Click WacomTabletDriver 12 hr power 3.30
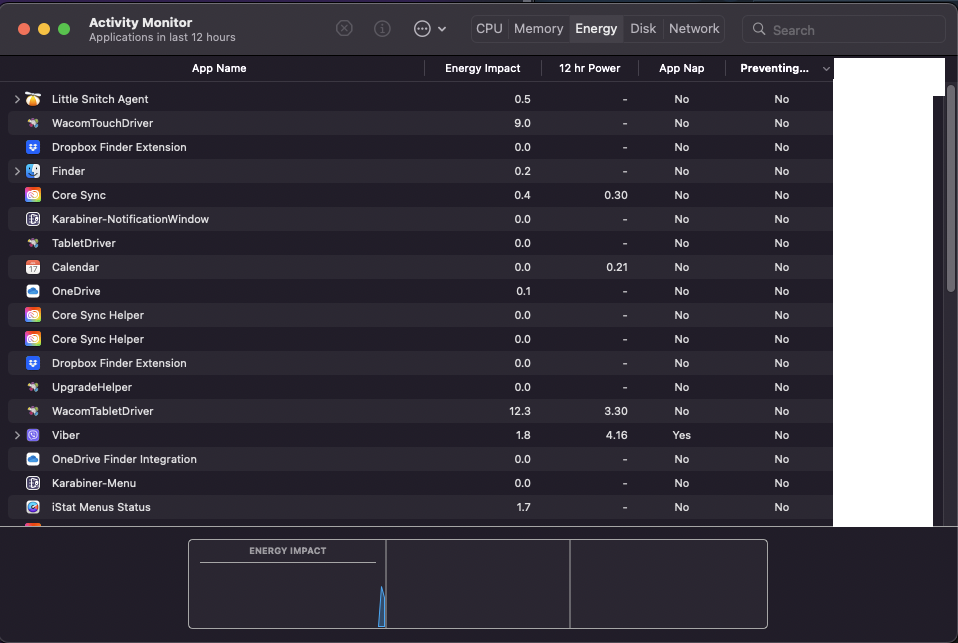The height and width of the screenshot is (643, 958). (616, 411)
